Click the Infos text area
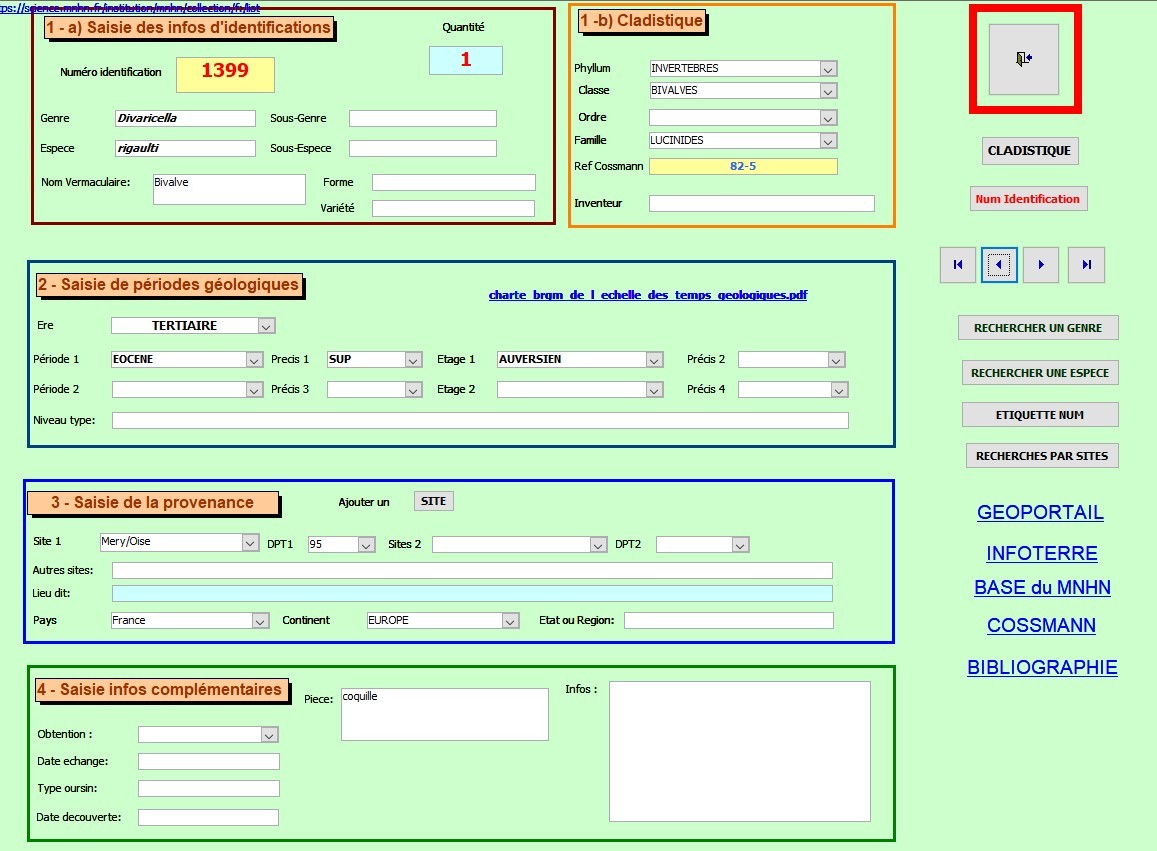The width and height of the screenshot is (1157, 851). [739, 751]
